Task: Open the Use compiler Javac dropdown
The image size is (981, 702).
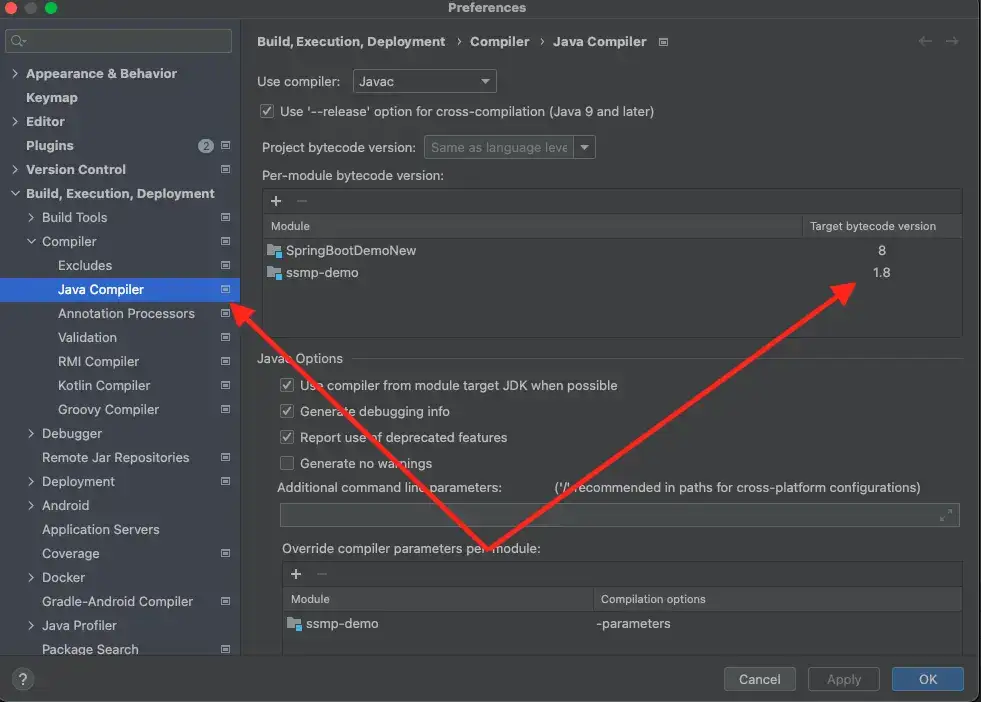Action: click(439, 81)
